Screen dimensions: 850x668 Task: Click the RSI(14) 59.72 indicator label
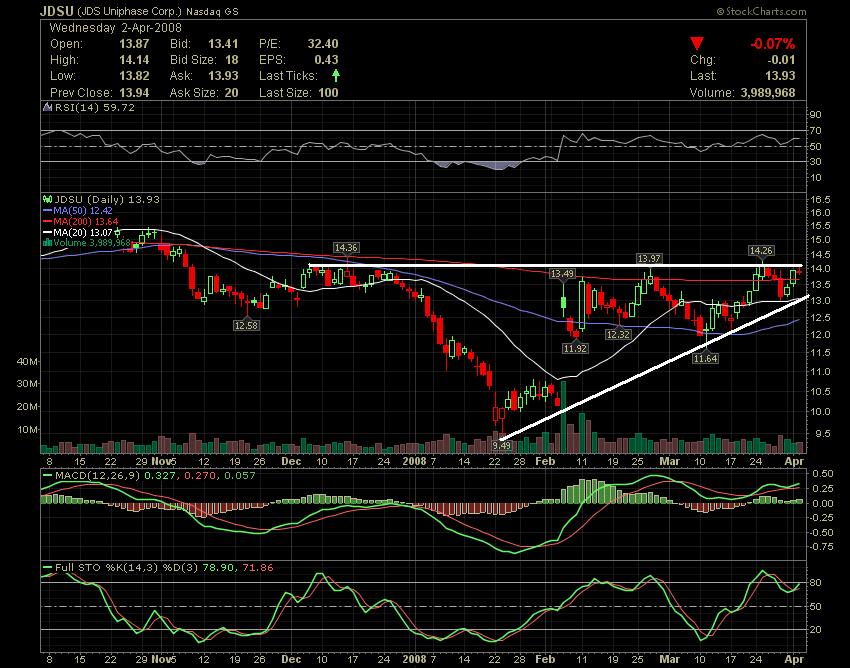95,107
